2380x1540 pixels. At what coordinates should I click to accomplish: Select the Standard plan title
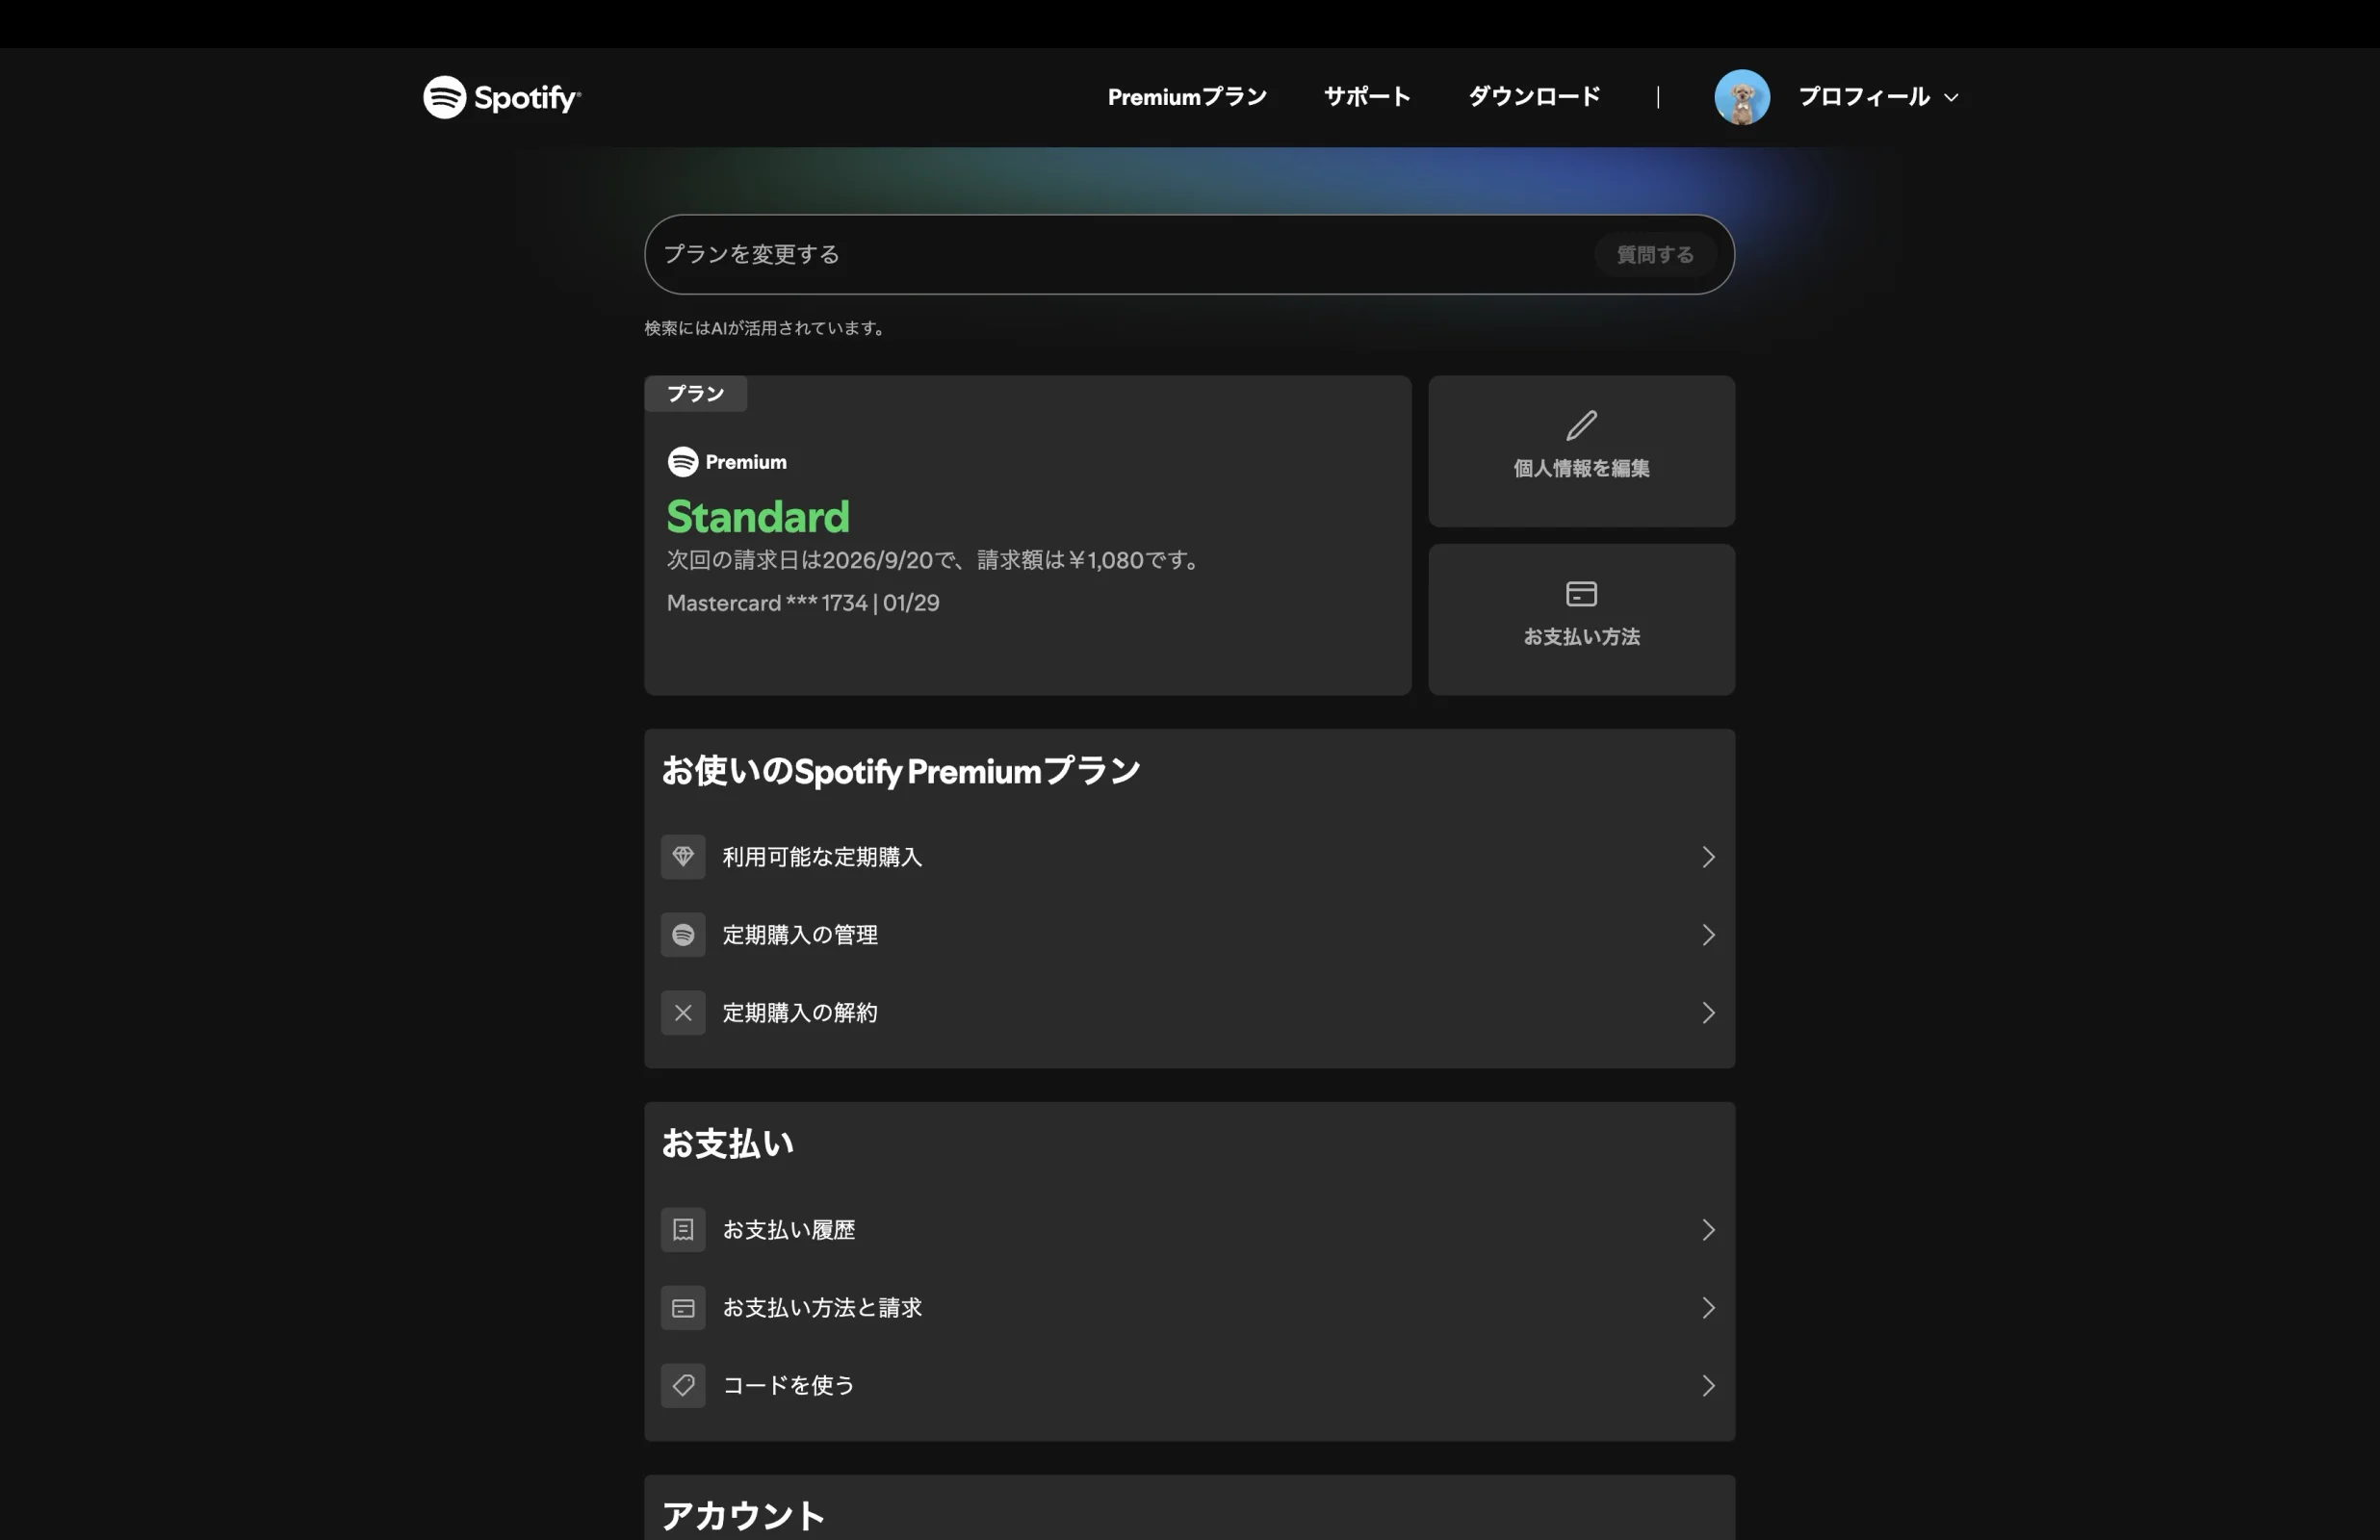pyautogui.click(x=758, y=517)
